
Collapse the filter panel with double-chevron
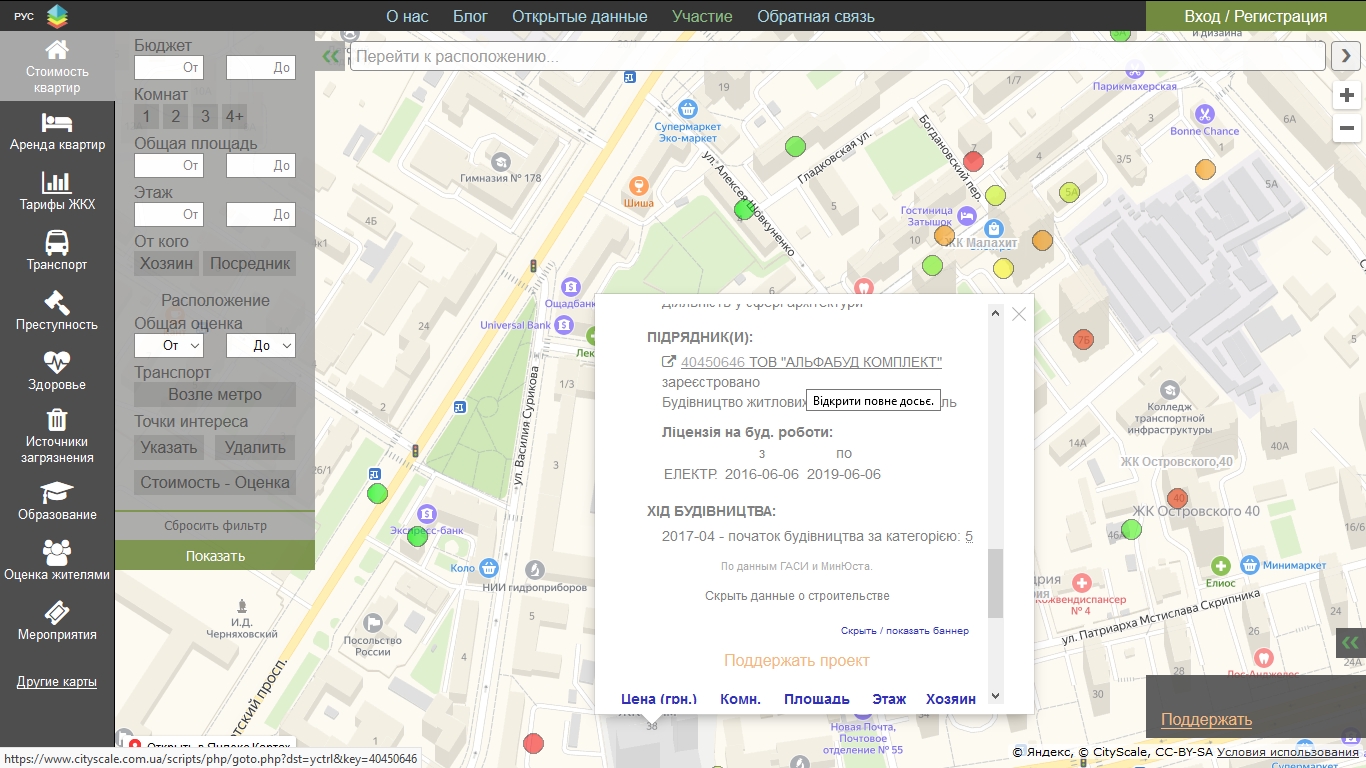click(x=331, y=57)
